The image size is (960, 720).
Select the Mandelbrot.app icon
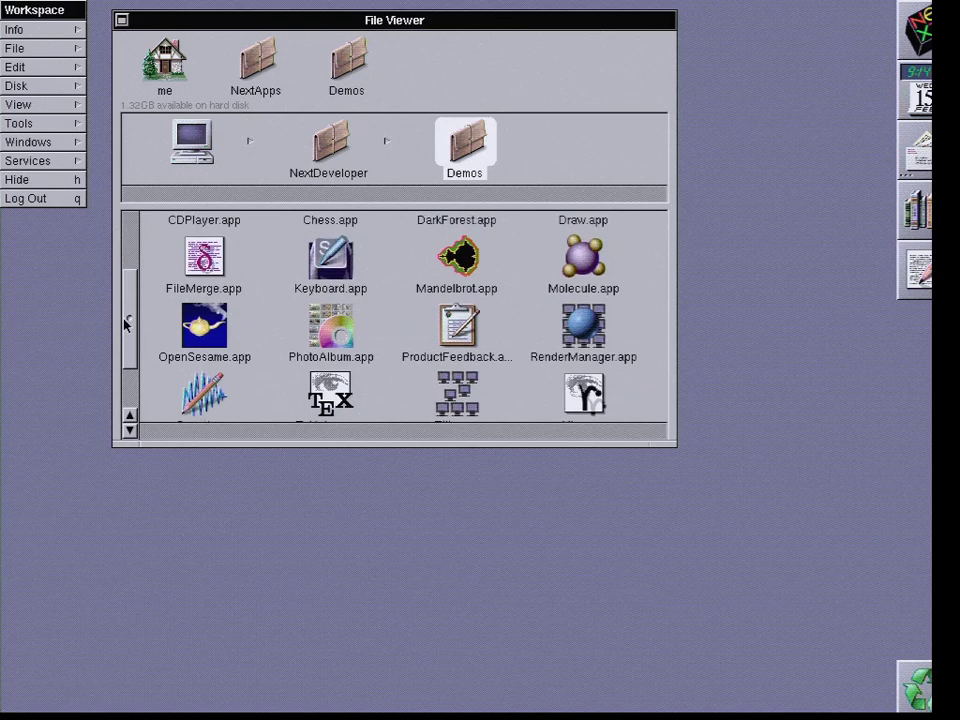458,257
